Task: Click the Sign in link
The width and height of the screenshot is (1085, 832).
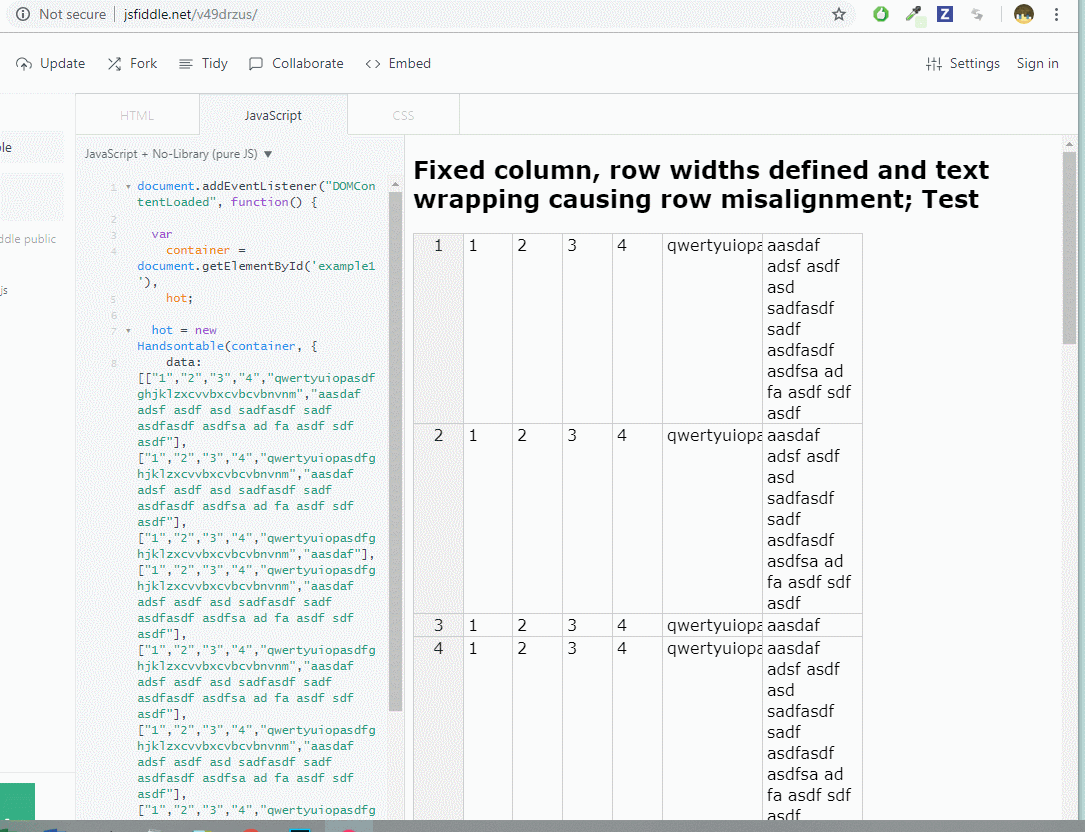Action: 1037,63
